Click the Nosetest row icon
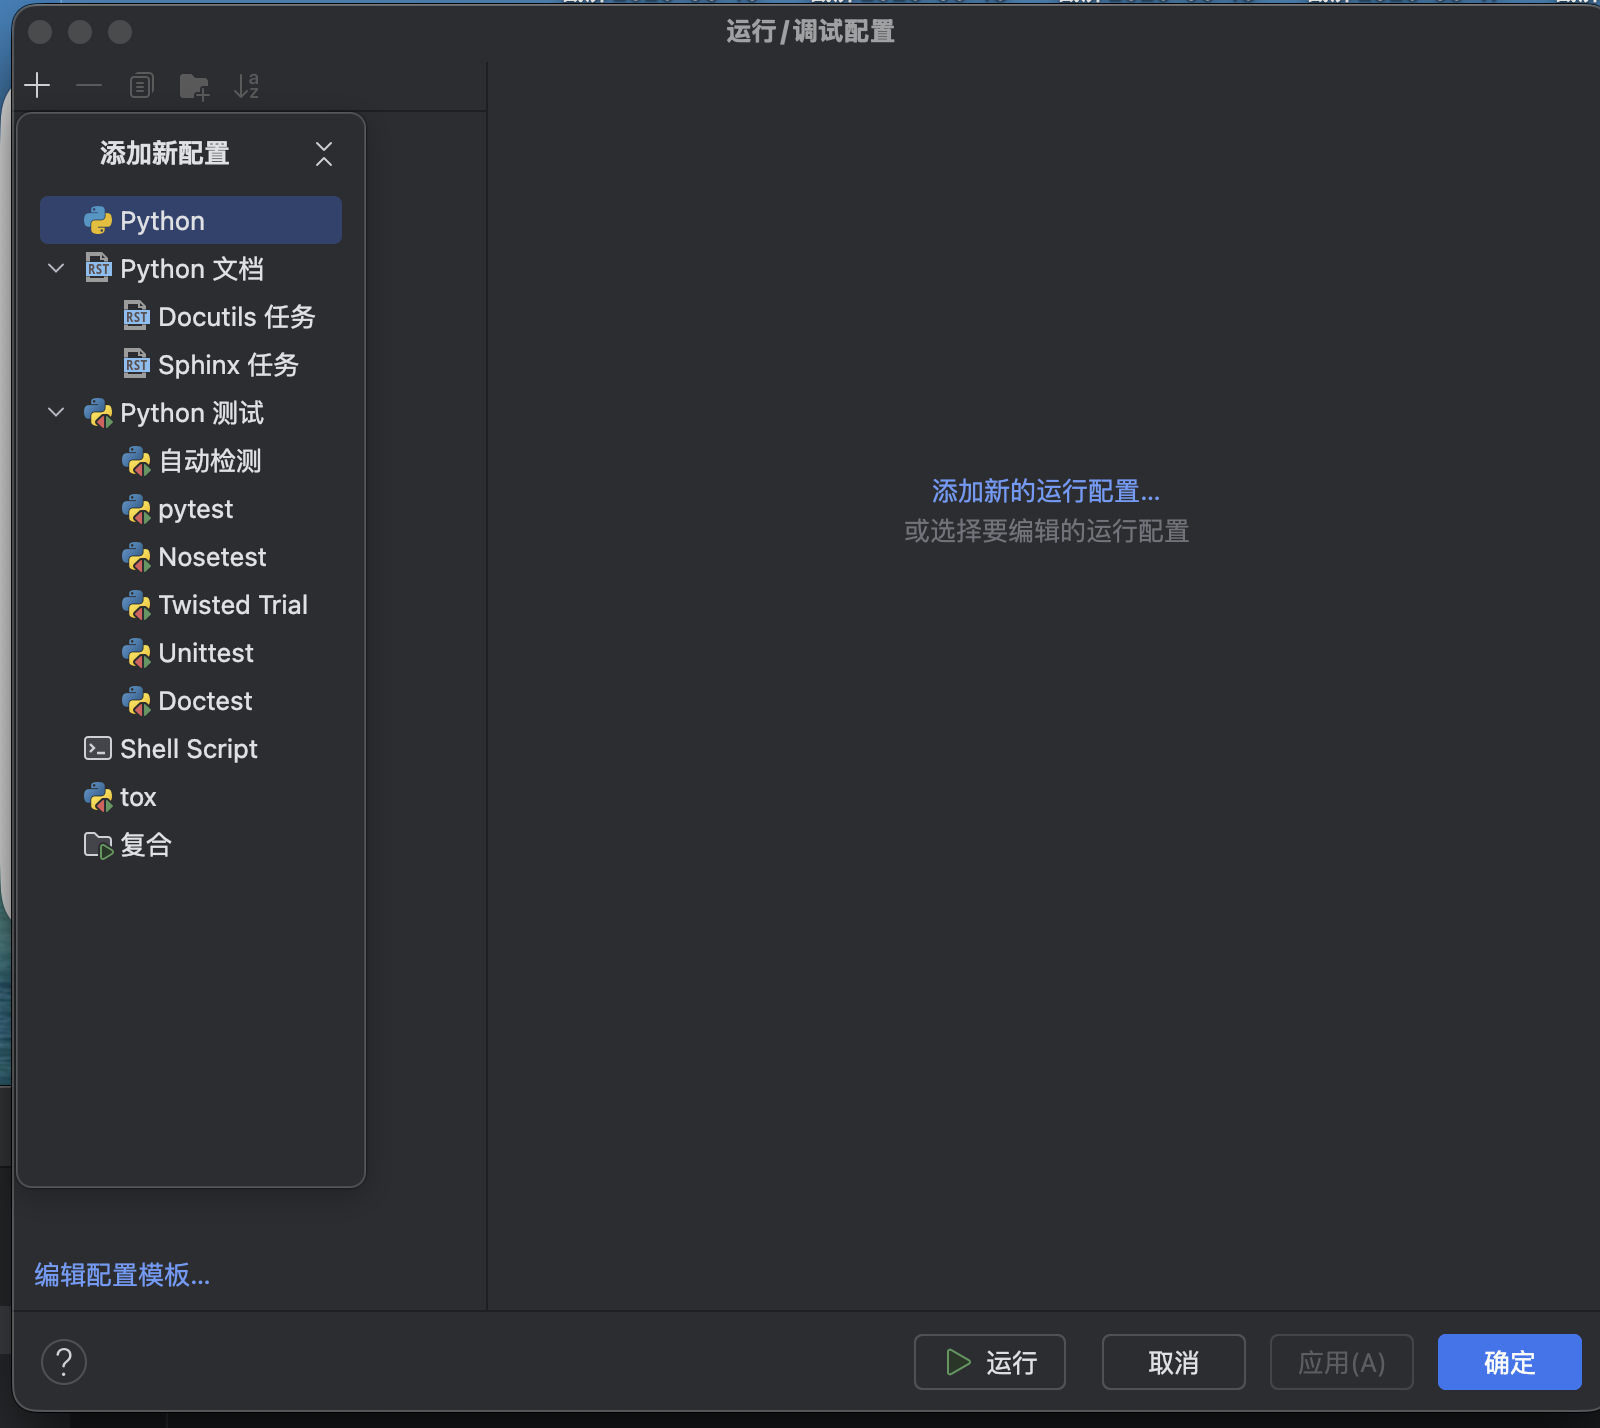1600x1428 pixels. tap(136, 557)
